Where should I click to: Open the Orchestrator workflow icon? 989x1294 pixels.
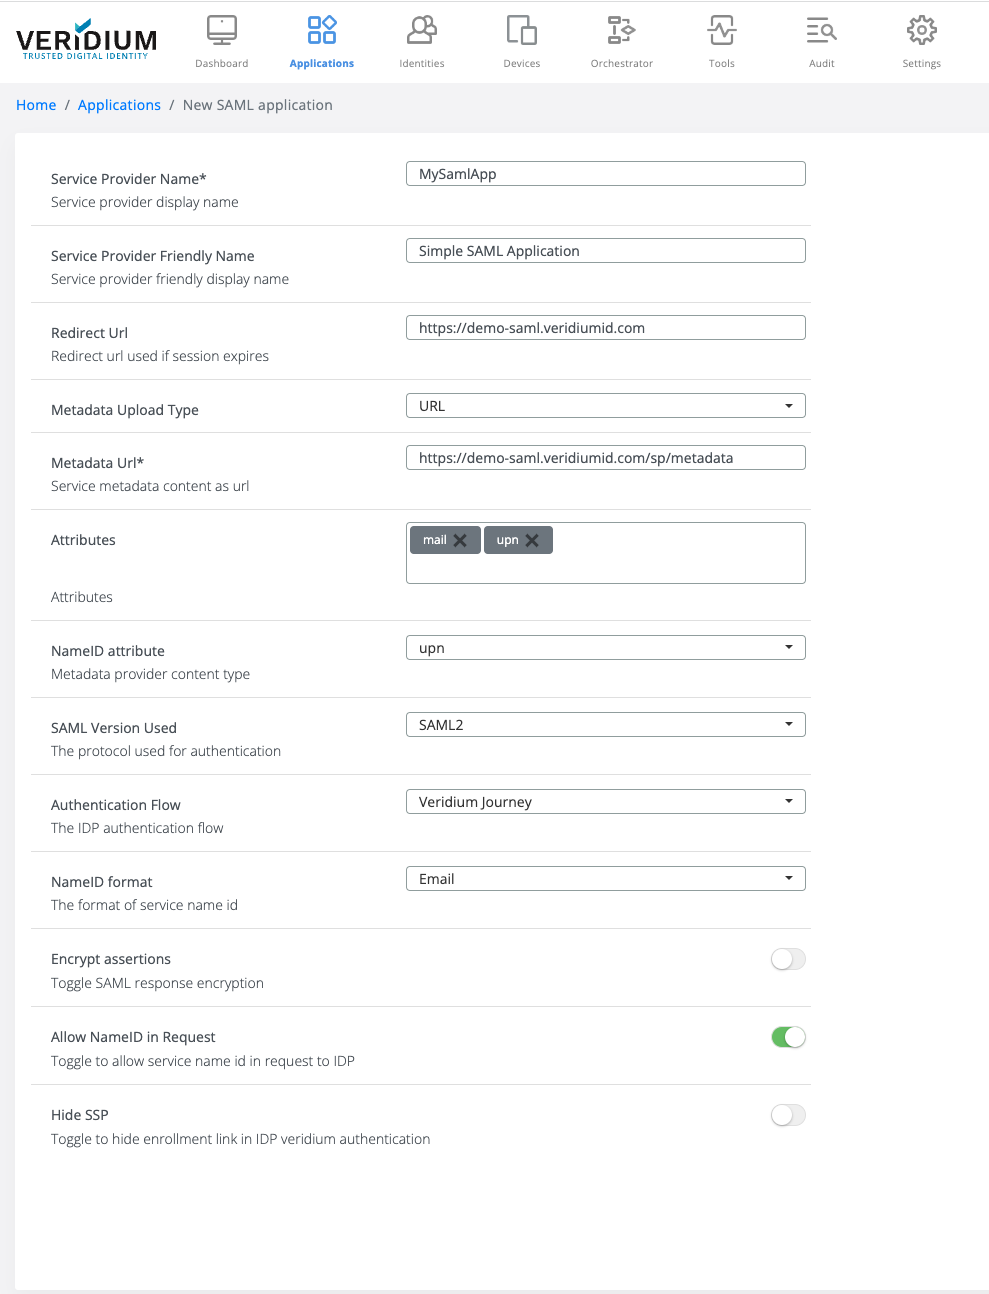point(621,31)
